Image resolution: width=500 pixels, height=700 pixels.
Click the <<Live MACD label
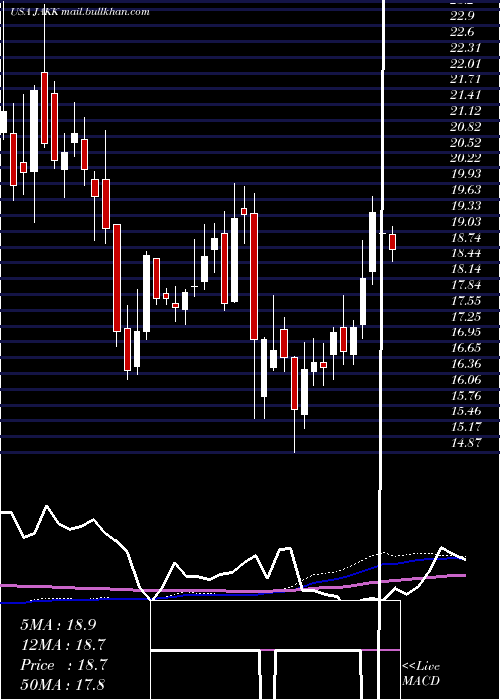click(x=421, y=673)
